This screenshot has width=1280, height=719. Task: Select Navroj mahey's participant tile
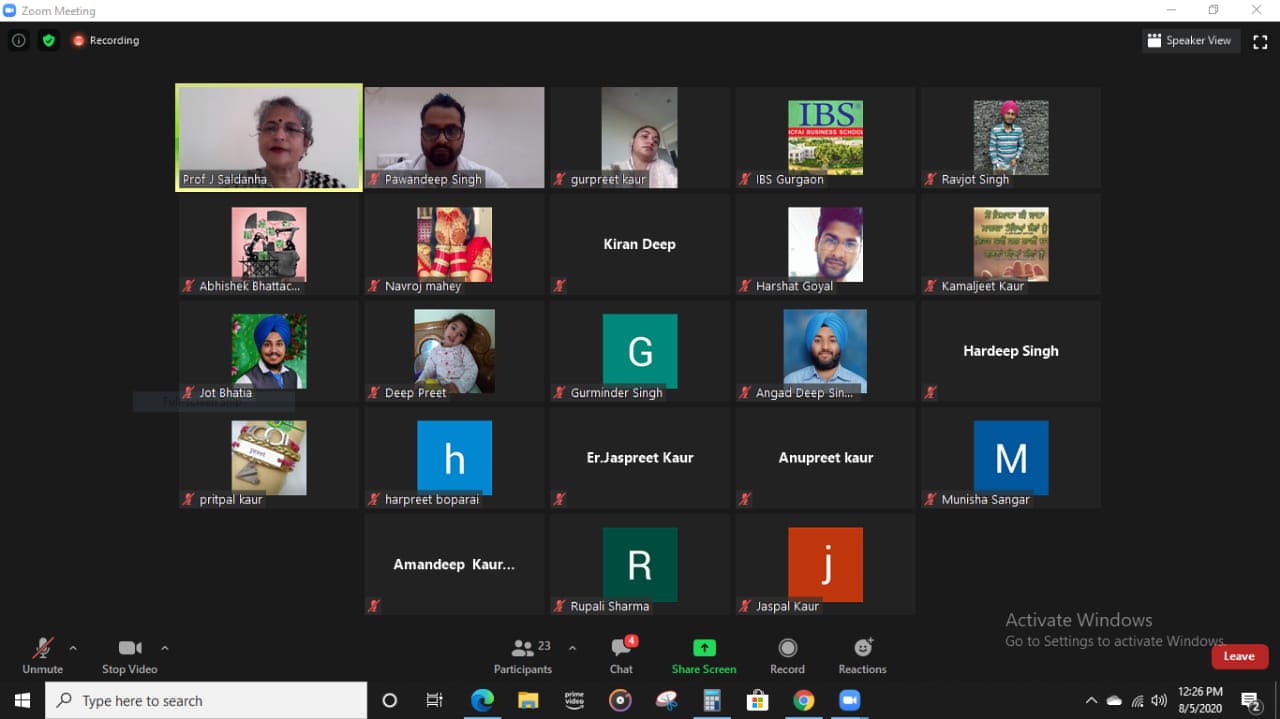454,244
